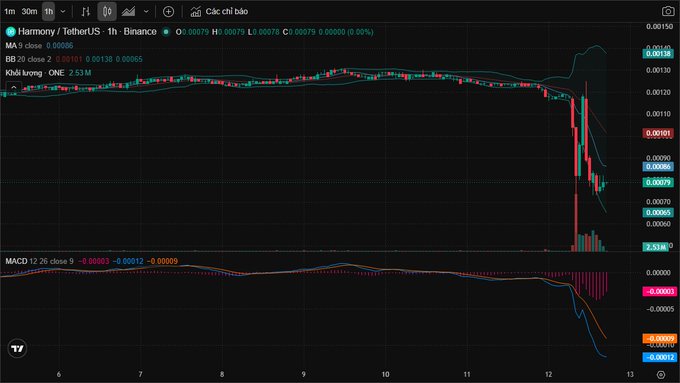This screenshot has height=383, width=680.
Task: Choose the area chart style icon
Action: coord(128,12)
